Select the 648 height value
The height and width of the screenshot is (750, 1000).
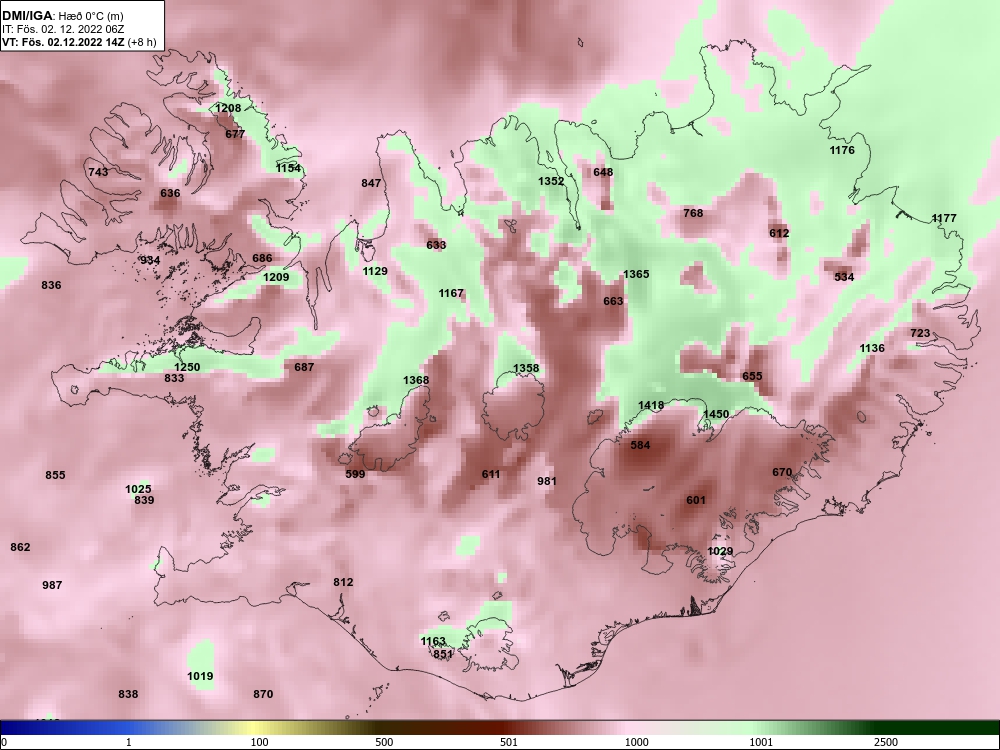pyautogui.click(x=603, y=172)
